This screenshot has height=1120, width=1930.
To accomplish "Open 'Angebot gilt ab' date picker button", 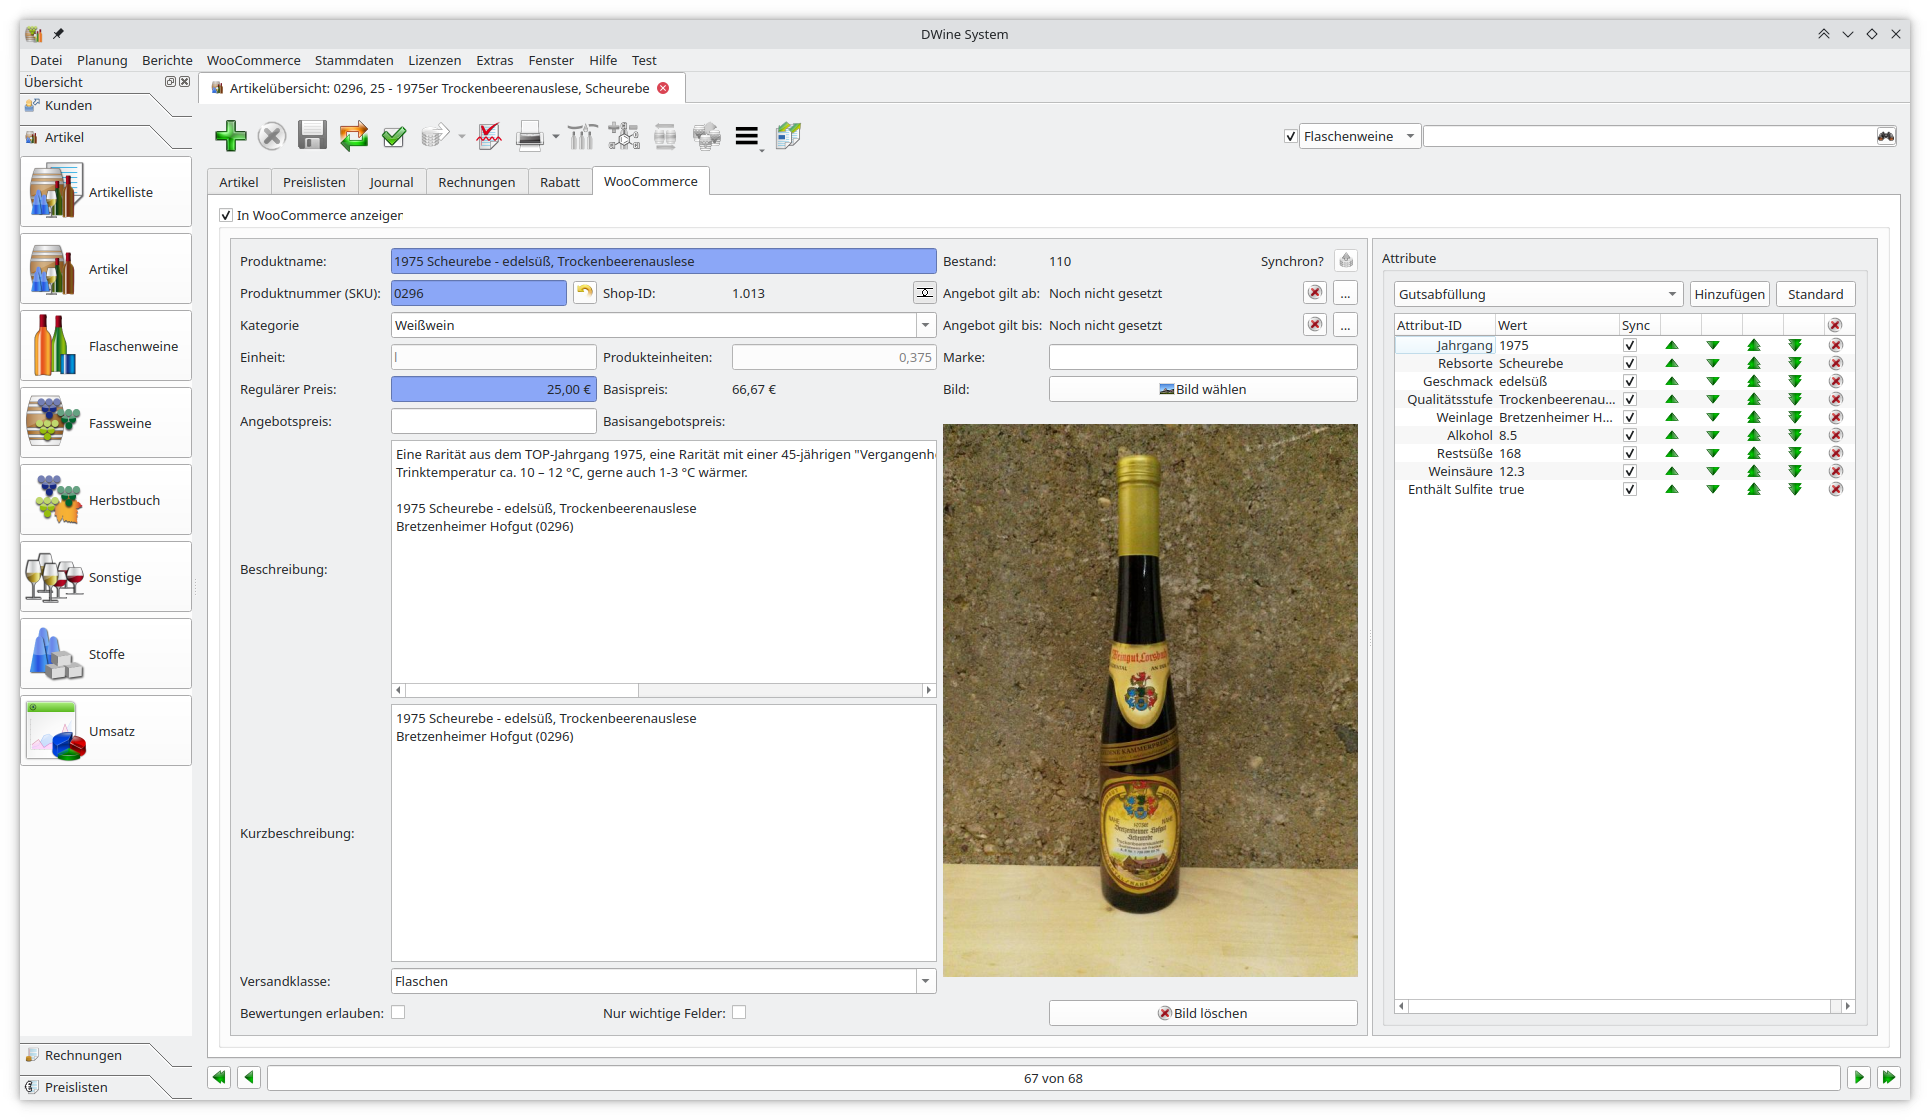I will click(x=1346, y=293).
